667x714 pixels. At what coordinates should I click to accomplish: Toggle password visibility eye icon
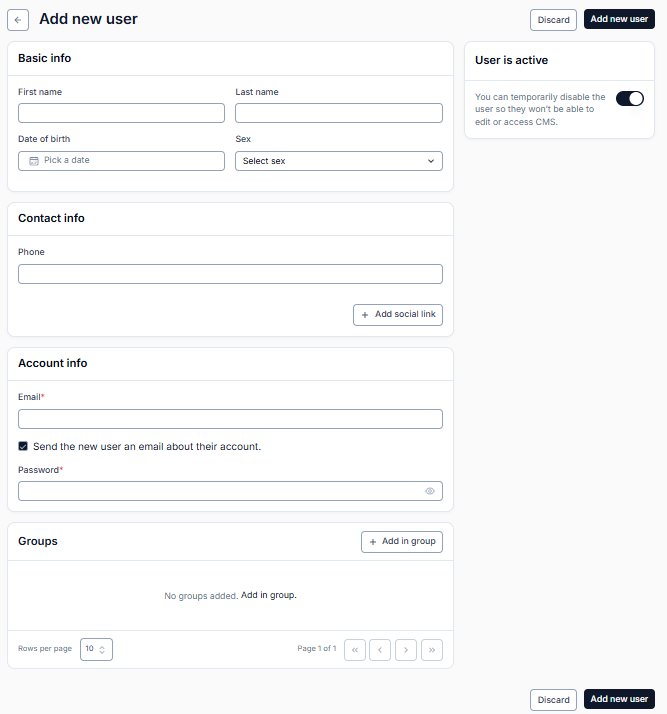click(429, 491)
